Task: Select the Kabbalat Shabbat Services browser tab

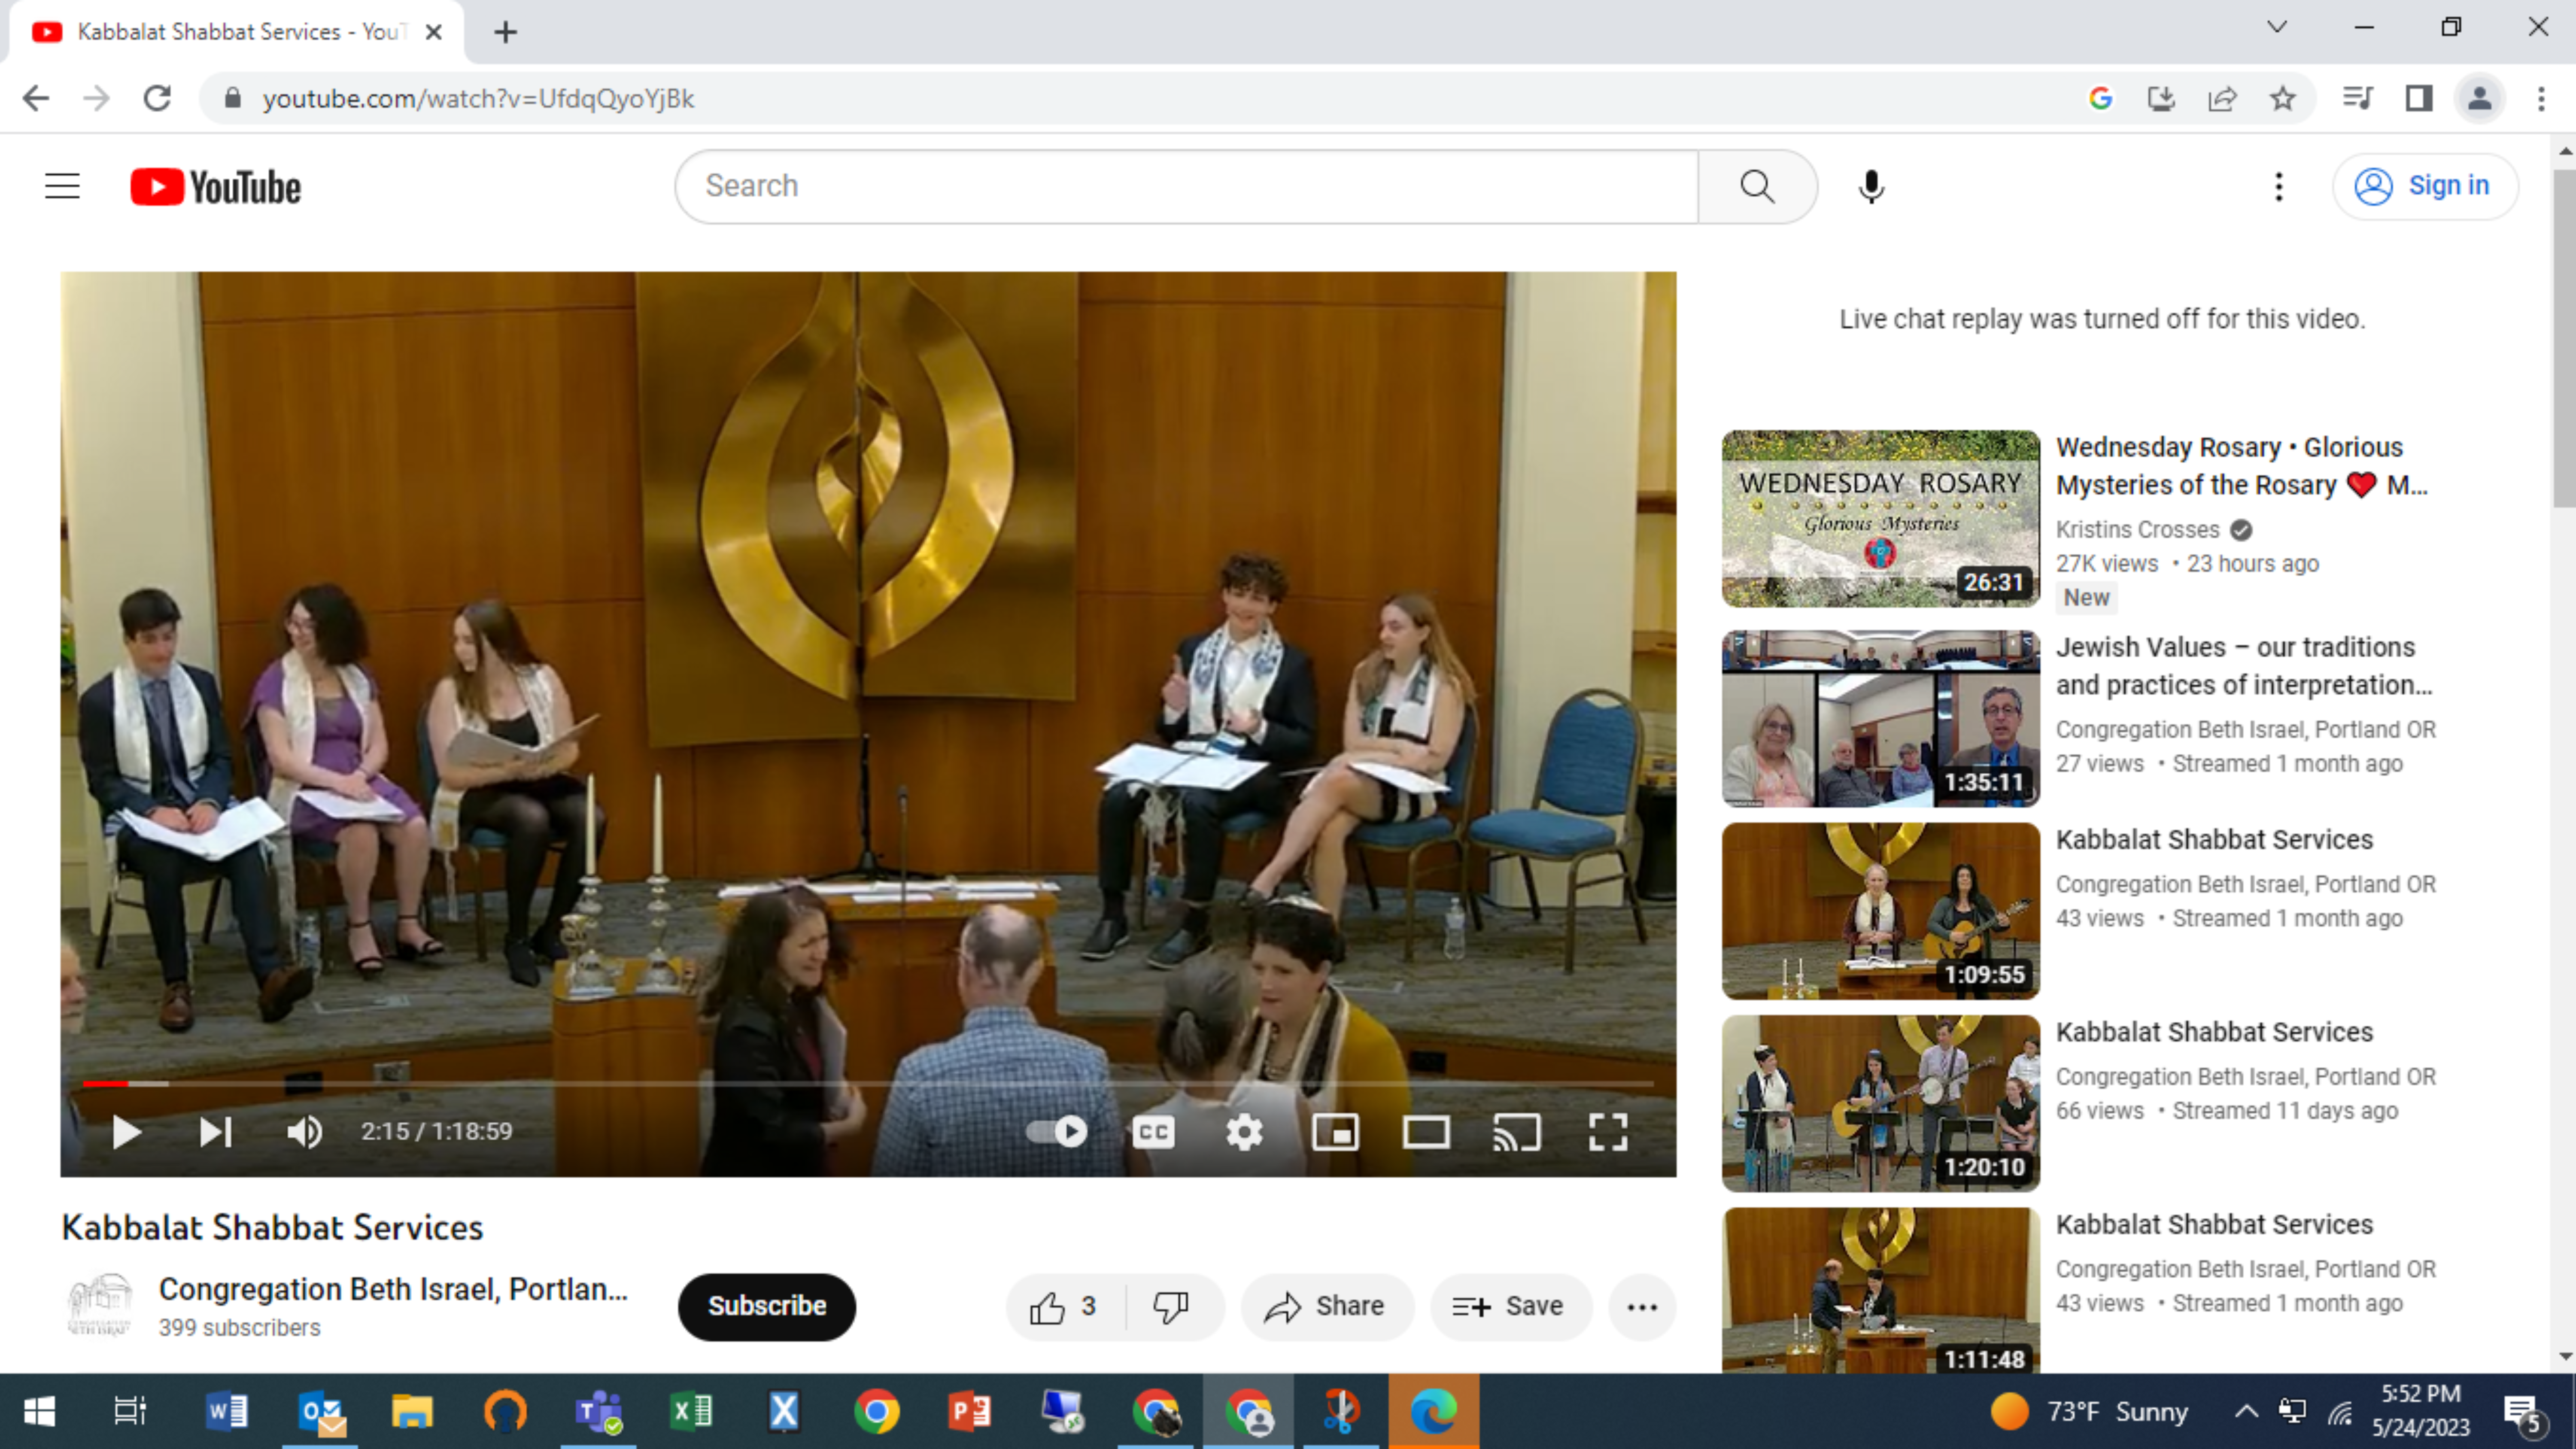Action: [x=238, y=32]
